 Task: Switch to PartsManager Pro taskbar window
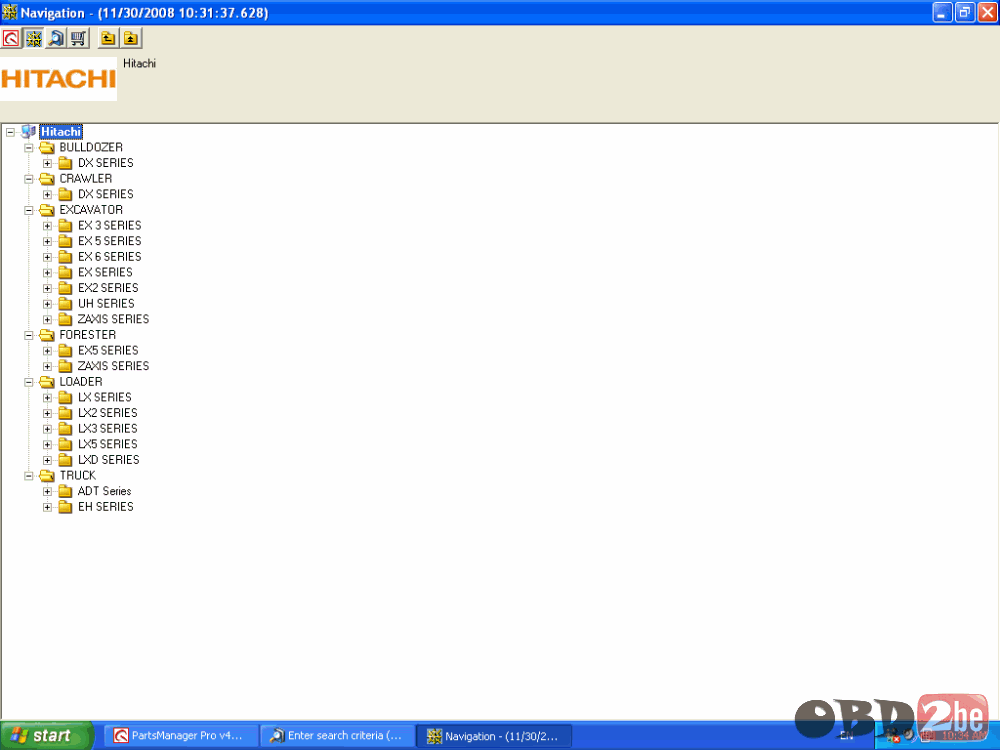coord(181,736)
